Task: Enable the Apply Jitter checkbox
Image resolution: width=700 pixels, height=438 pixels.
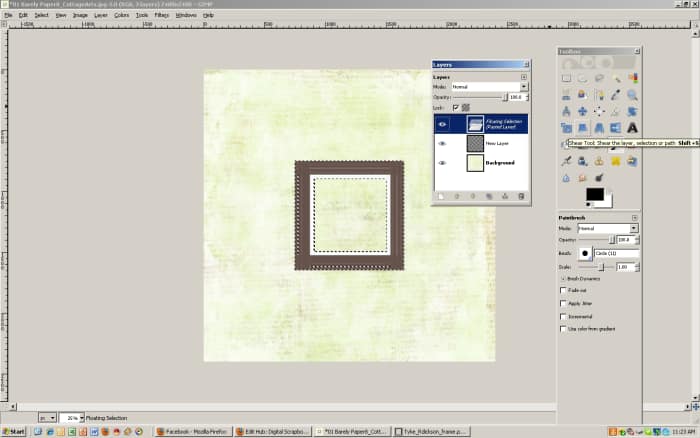Action: [x=563, y=303]
